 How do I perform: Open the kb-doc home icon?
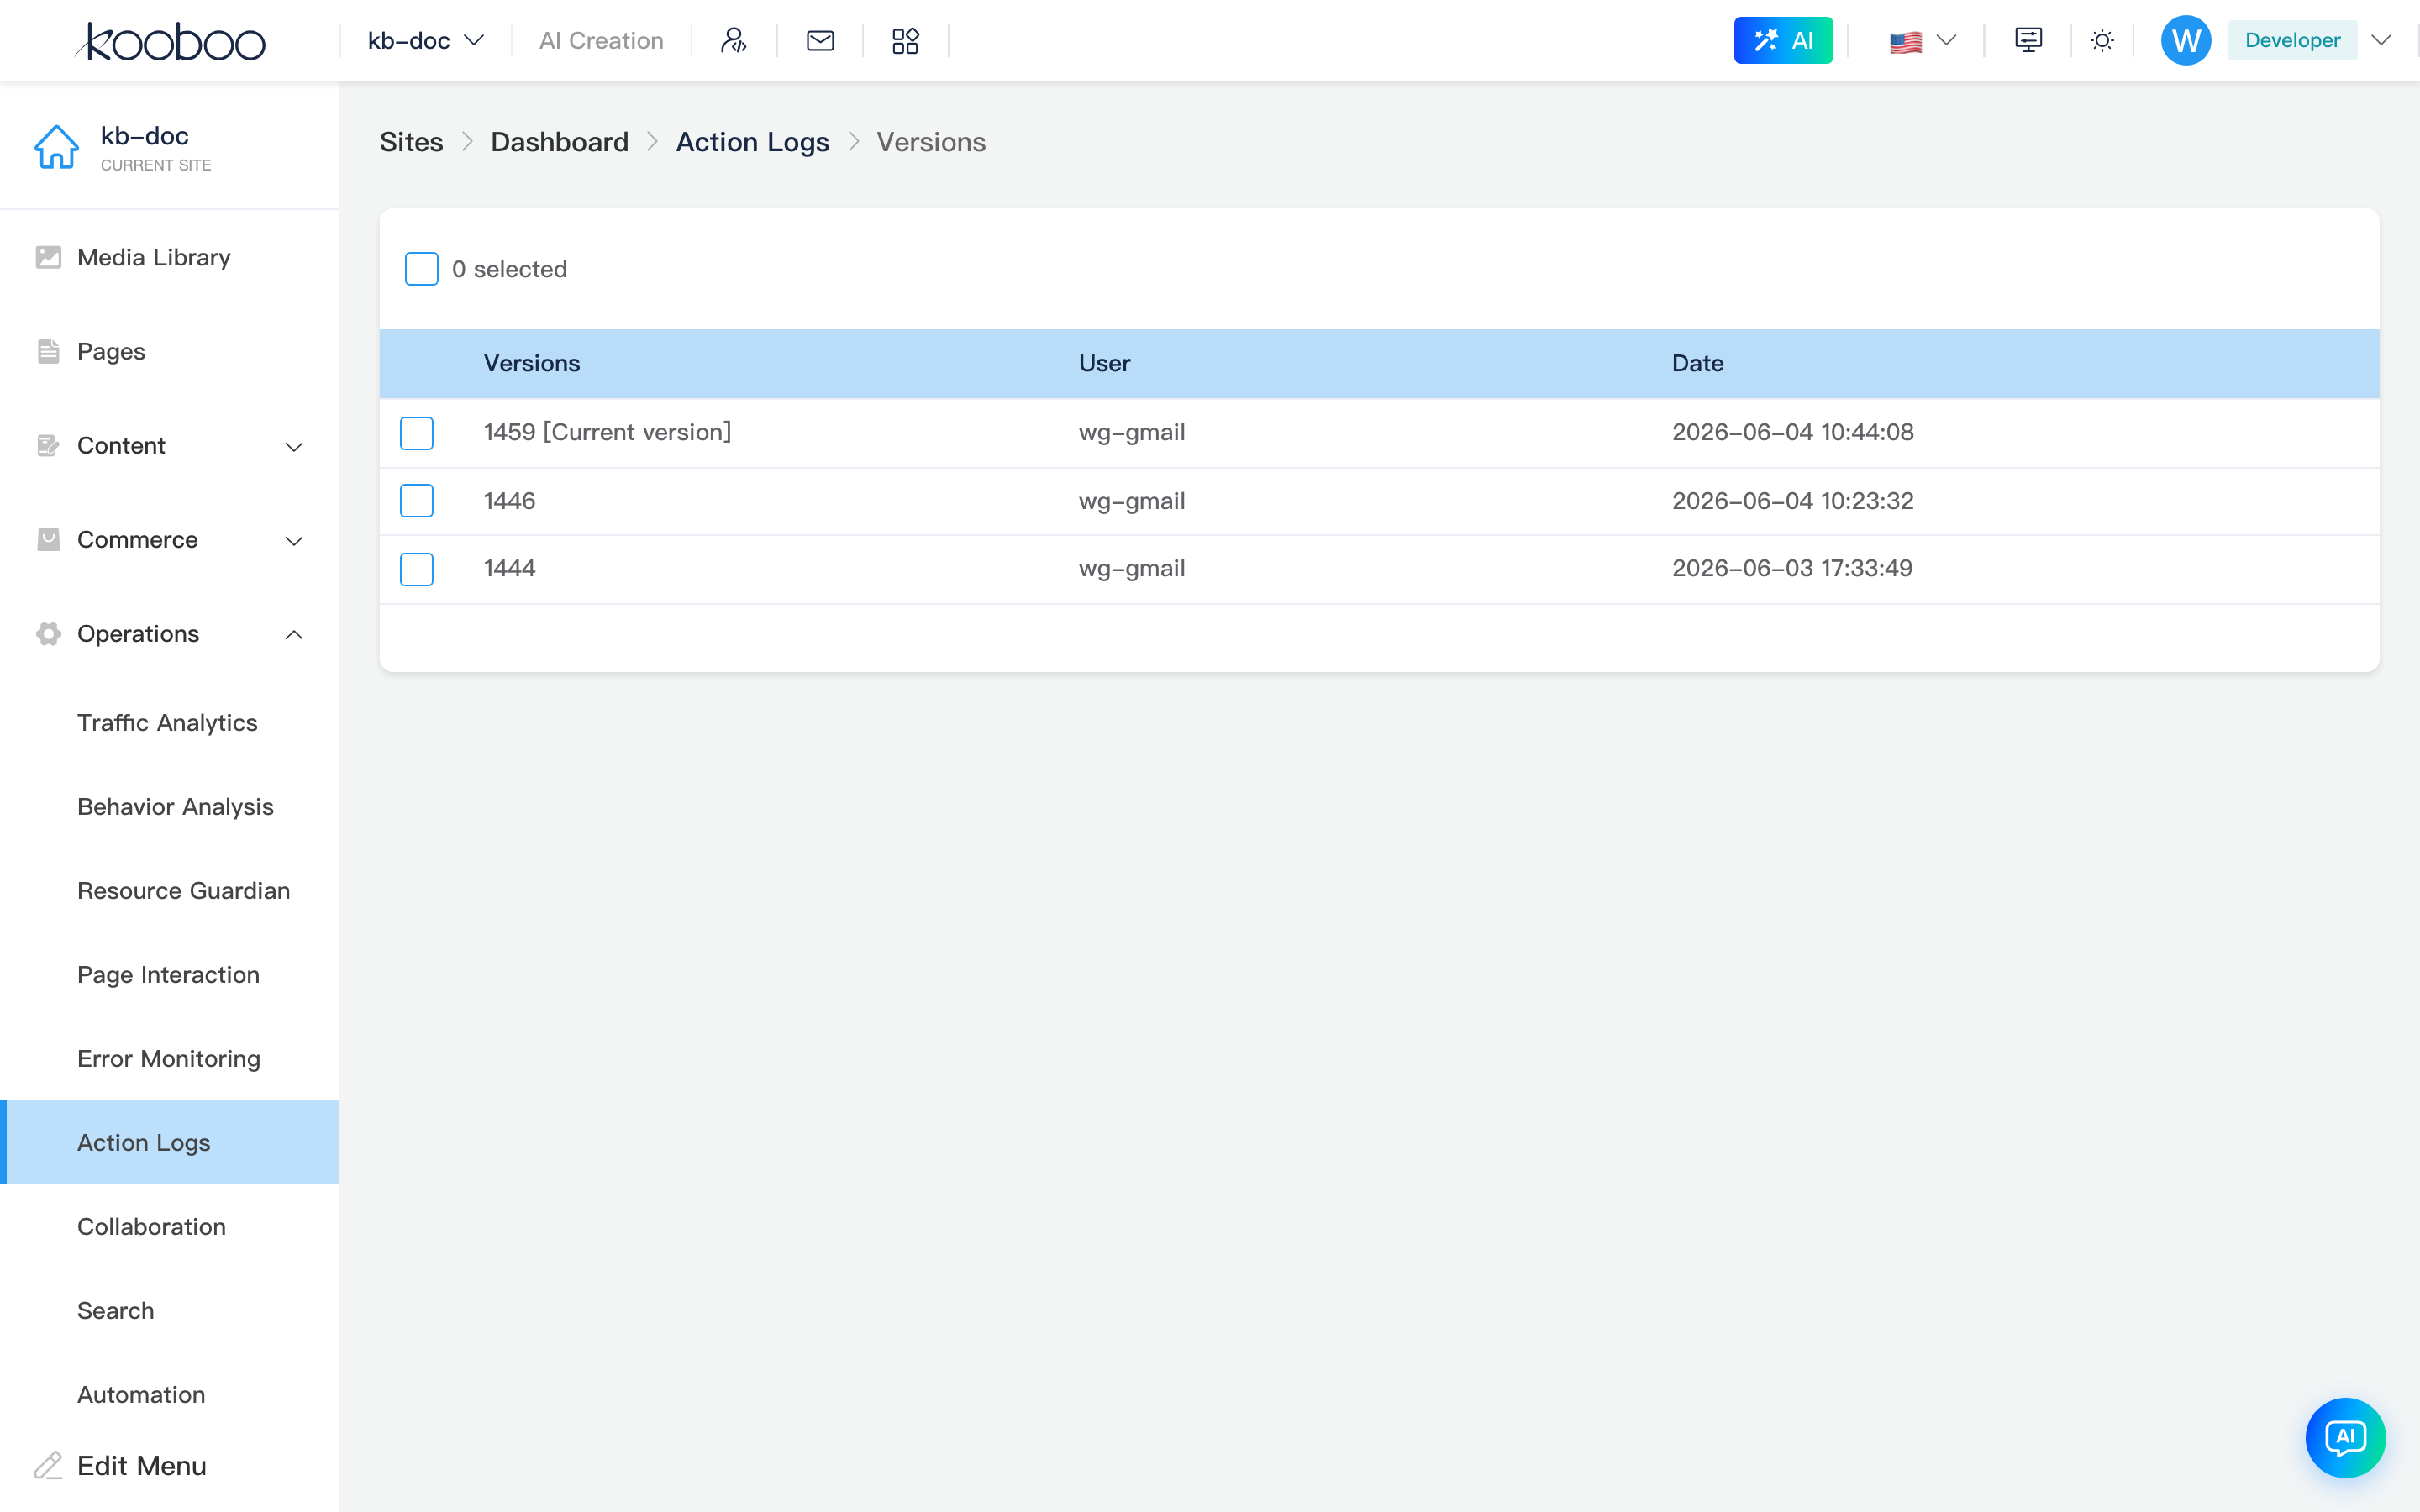56,147
